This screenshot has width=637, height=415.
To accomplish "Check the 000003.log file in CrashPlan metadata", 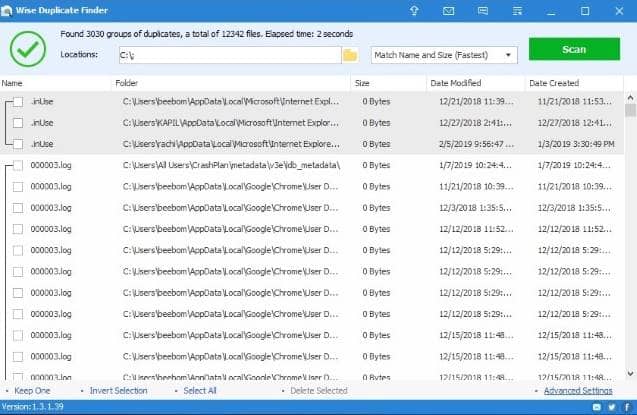I will (18, 165).
